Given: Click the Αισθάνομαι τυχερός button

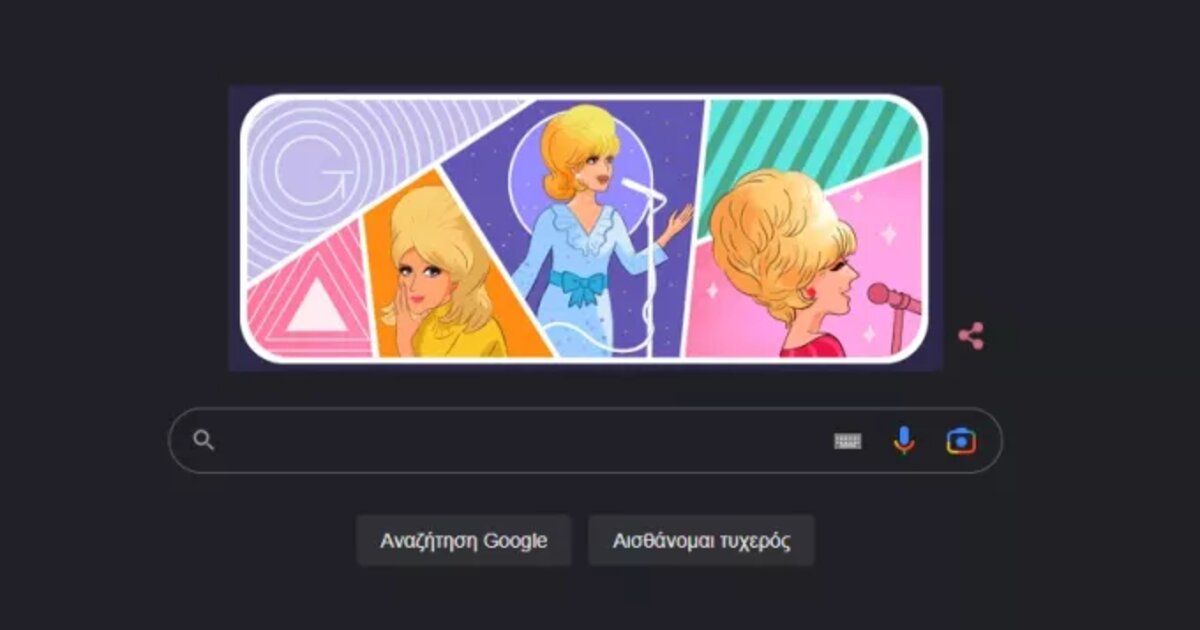Looking at the screenshot, I should [x=702, y=541].
